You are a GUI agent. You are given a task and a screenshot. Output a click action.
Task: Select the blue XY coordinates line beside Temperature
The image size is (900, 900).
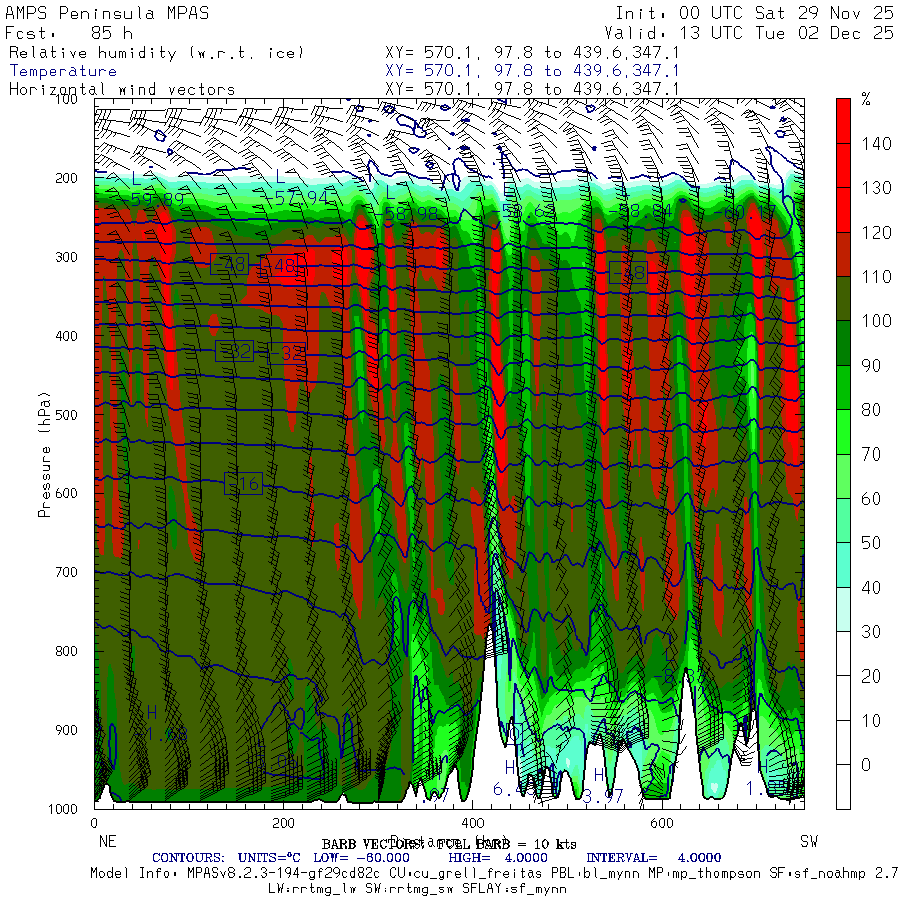tap(532, 71)
